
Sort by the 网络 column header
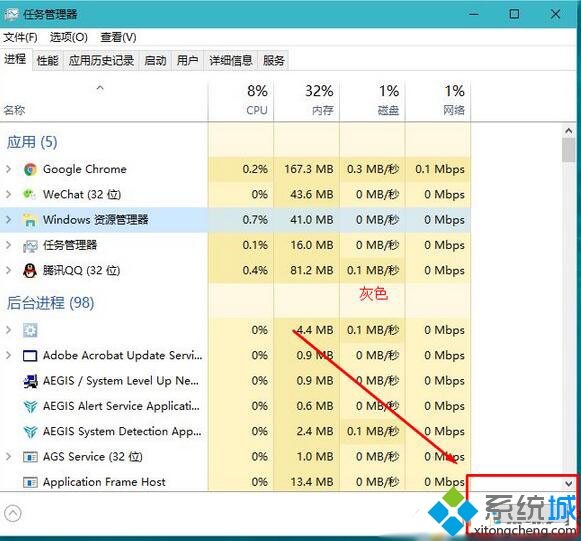click(x=438, y=100)
